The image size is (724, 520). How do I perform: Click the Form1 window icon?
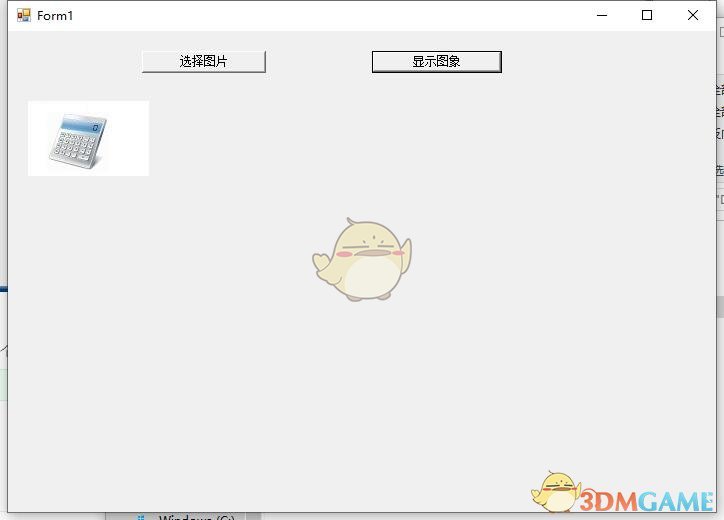(x=24, y=15)
